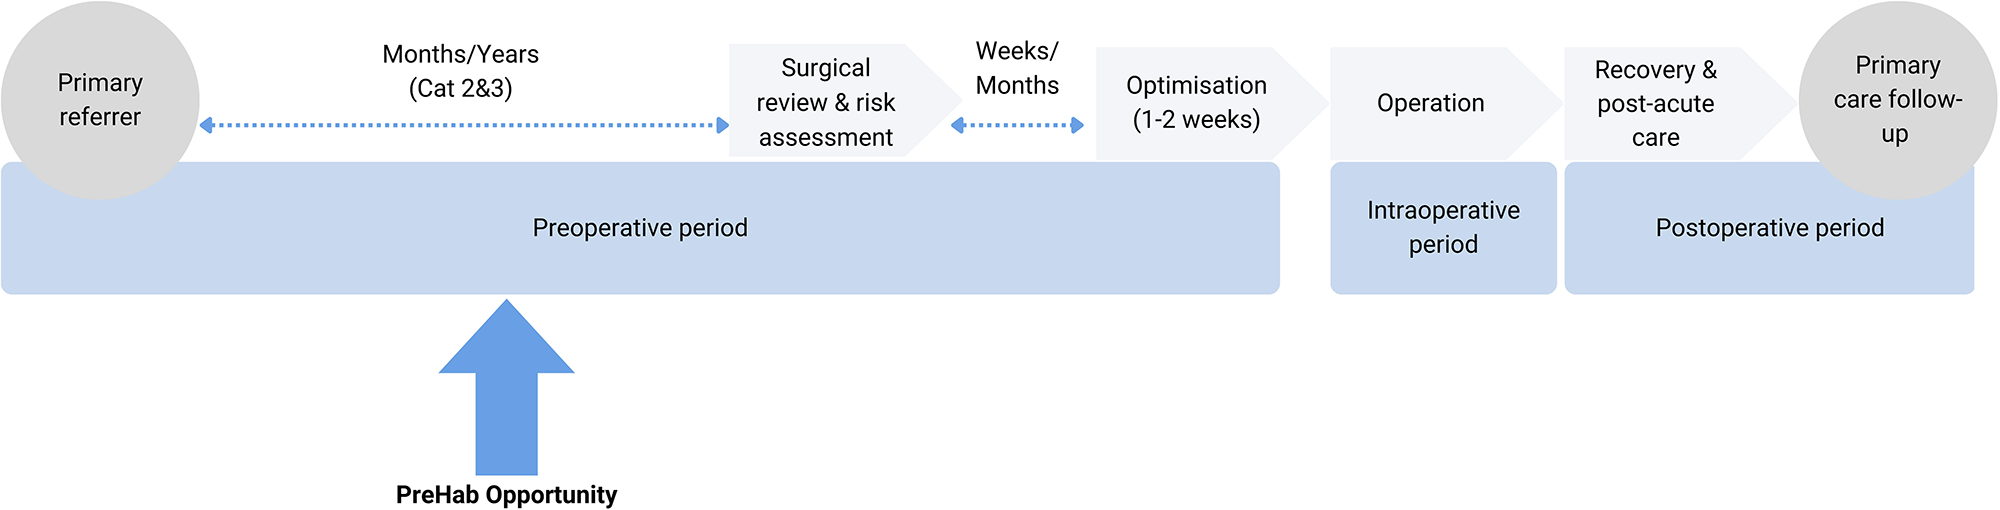Select the Operation step chevron
The height and width of the screenshot is (510, 2000).
point(1431,103)
